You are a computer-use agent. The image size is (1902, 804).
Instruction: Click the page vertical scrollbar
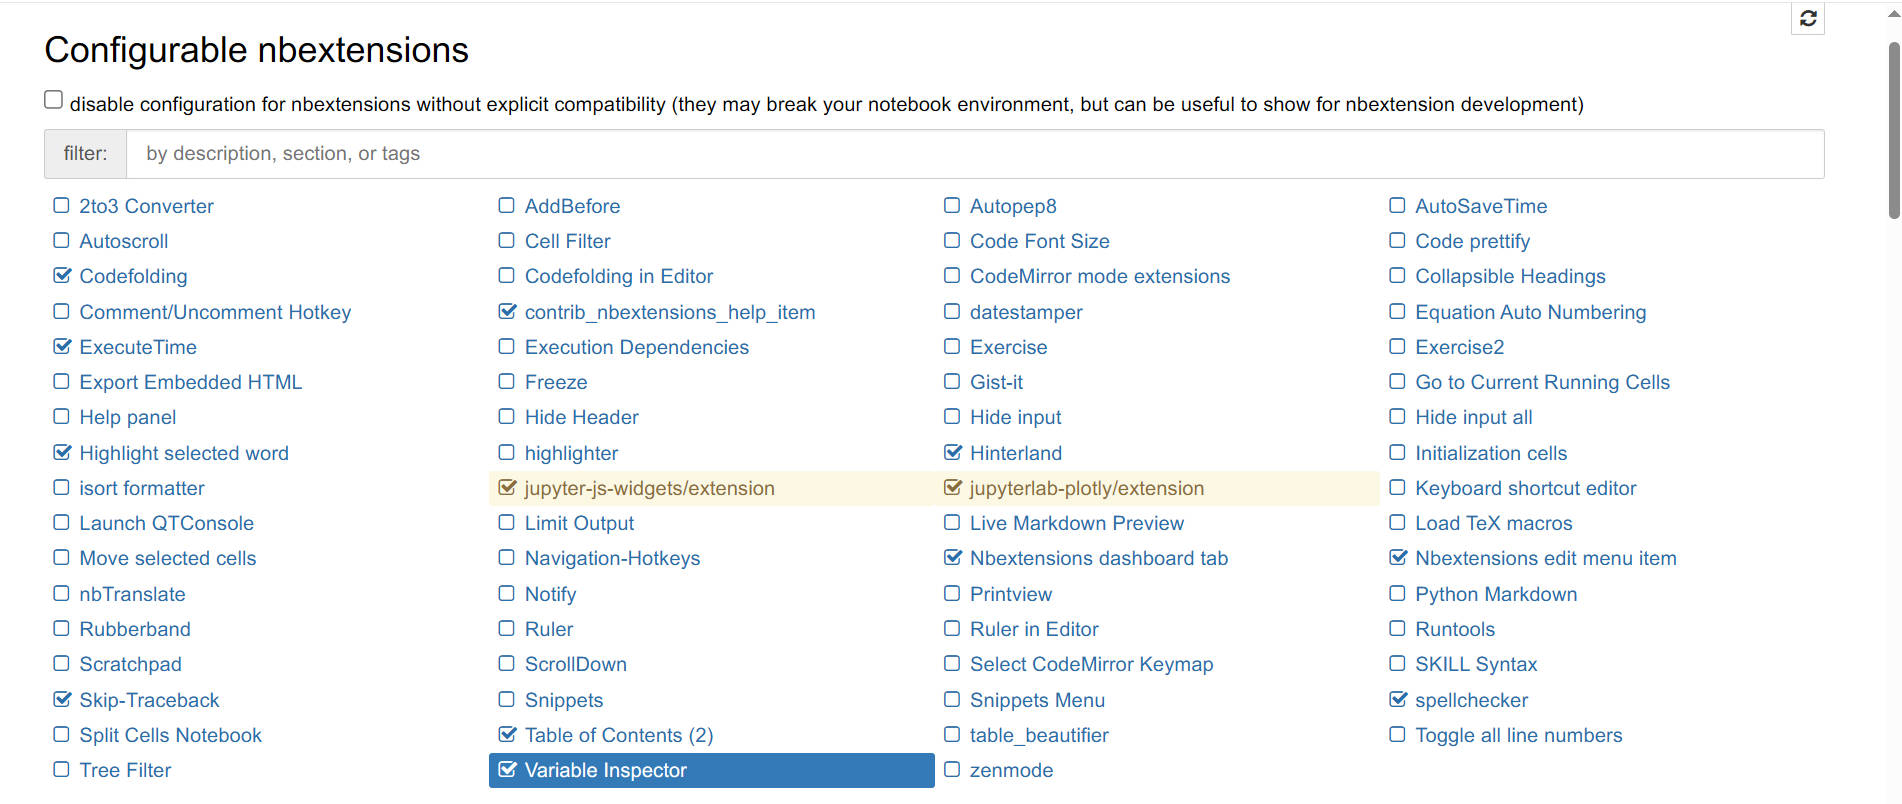1893,130
